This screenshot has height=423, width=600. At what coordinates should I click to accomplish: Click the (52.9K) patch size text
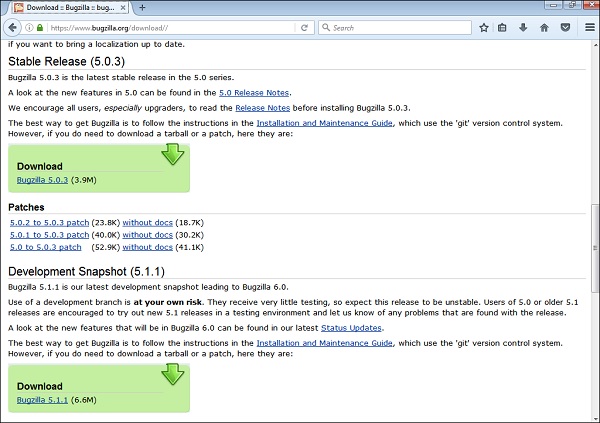click(106, 247)
